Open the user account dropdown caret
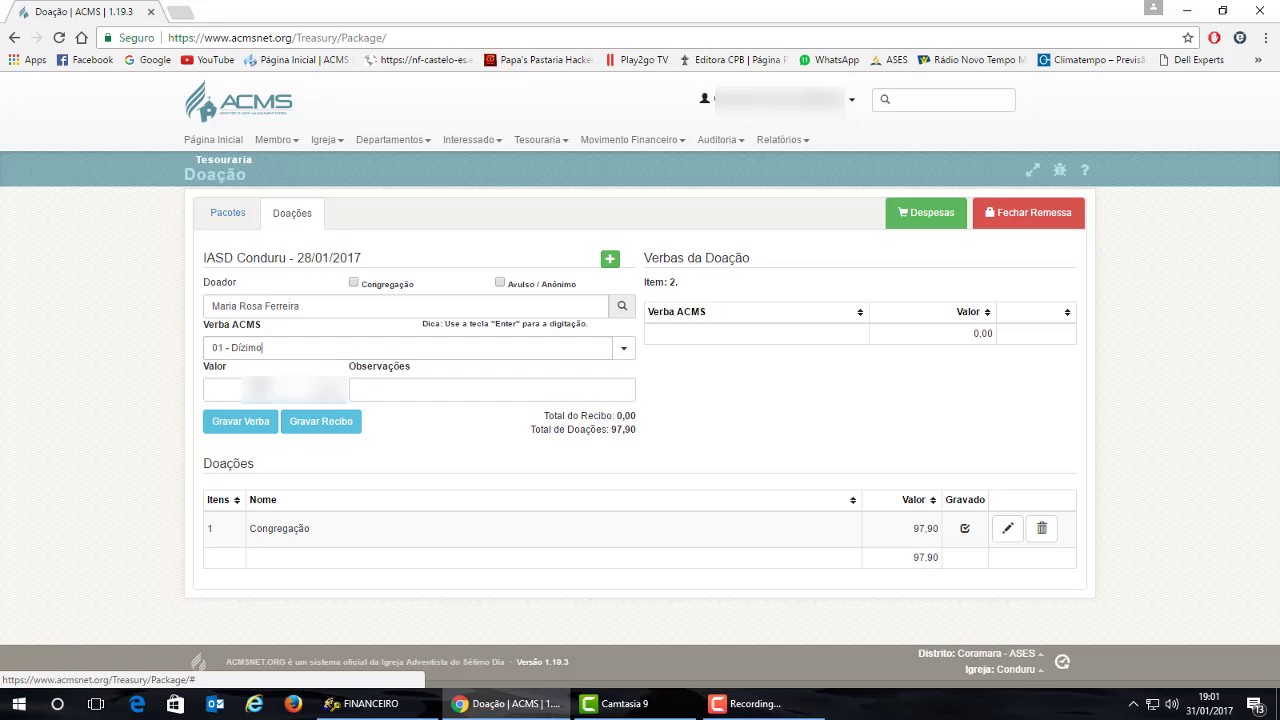This screenshot has height=720, width=1280. [x=852, y=100]
